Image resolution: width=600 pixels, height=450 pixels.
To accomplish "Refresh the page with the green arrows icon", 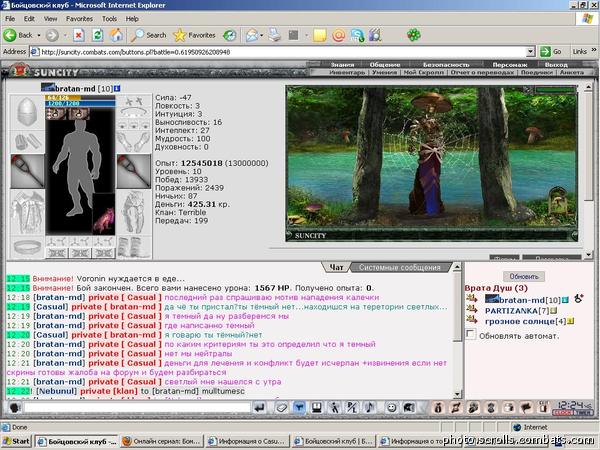I will click(x=98, y=35).
